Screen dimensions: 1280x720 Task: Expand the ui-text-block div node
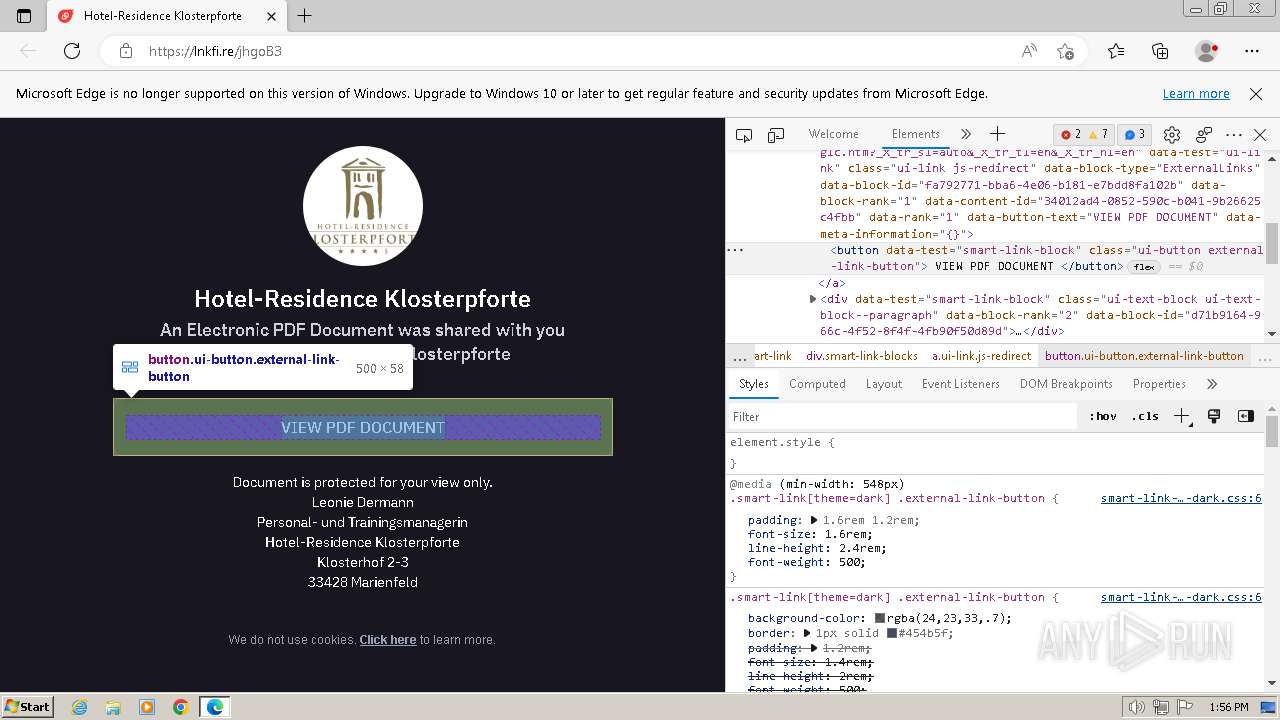[813, 299]
